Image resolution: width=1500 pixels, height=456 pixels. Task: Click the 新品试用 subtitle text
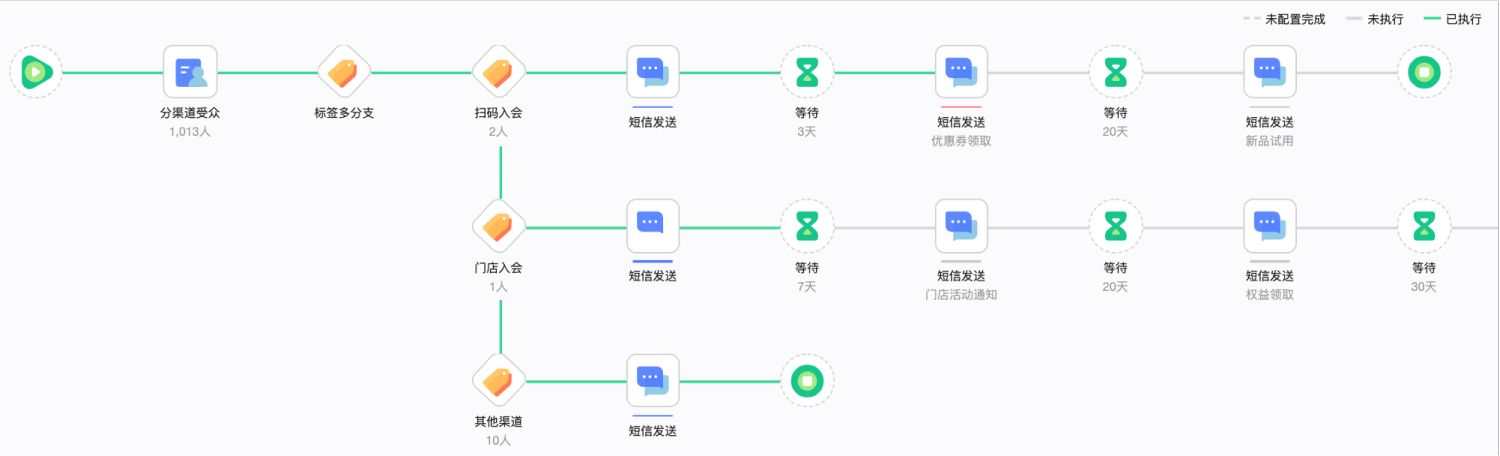click(x=1270, y=141)
